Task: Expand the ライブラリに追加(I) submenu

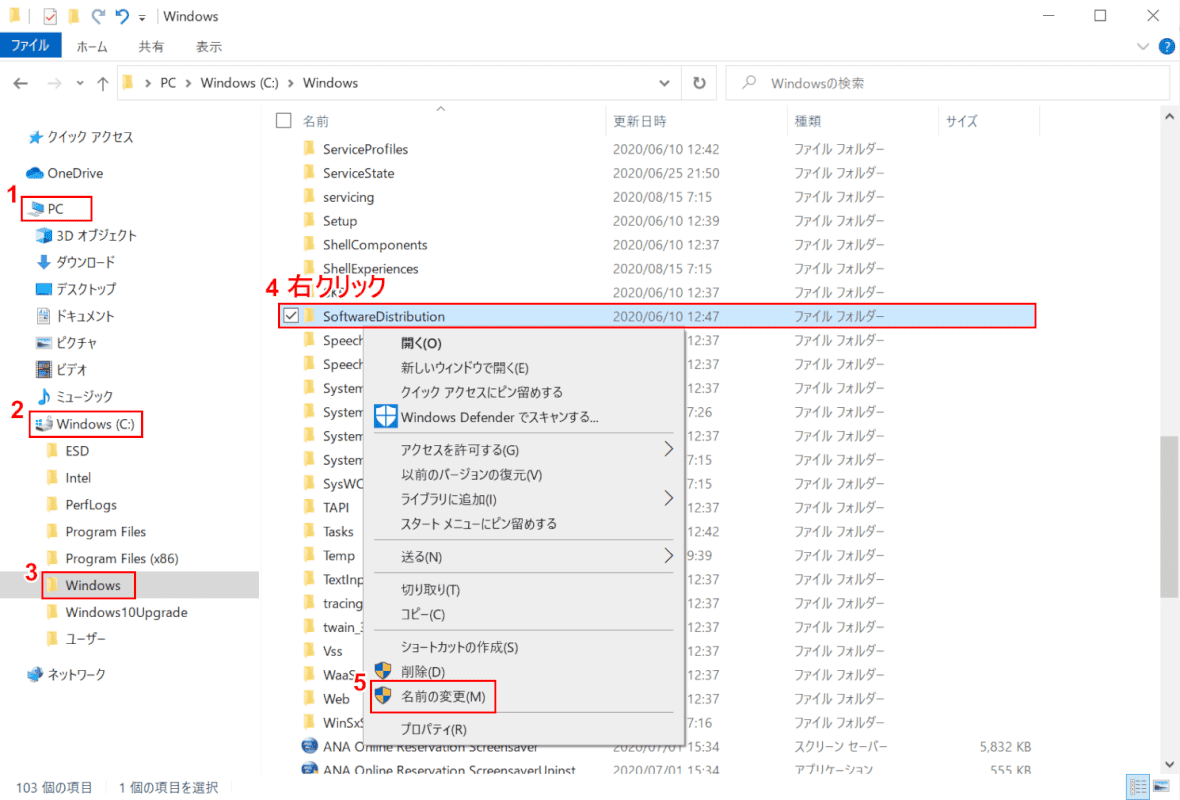Action: click(x=525, y=499)
